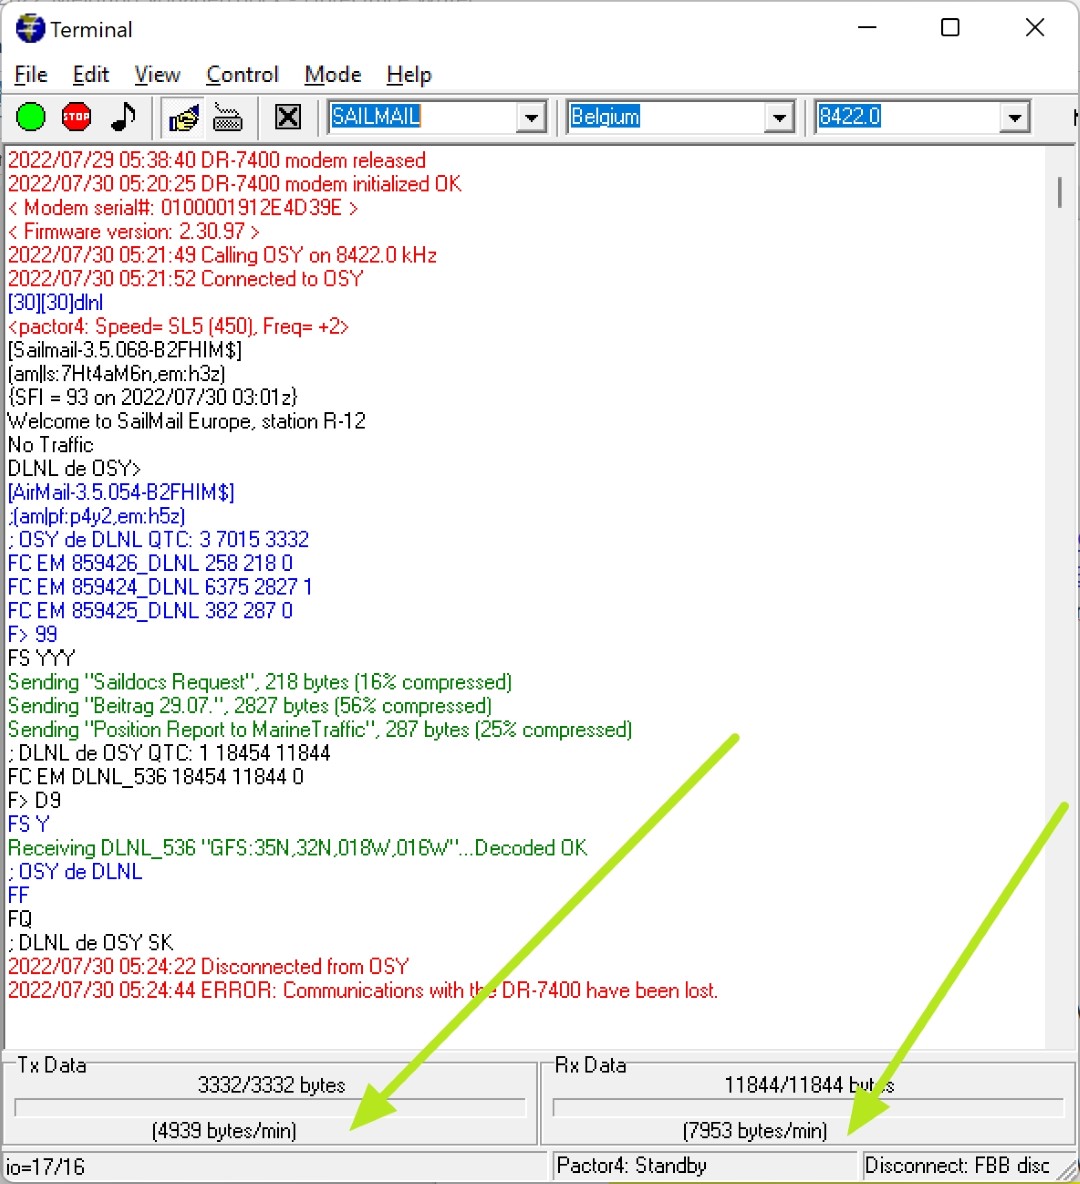Open the Mode menu

(333, 75)
